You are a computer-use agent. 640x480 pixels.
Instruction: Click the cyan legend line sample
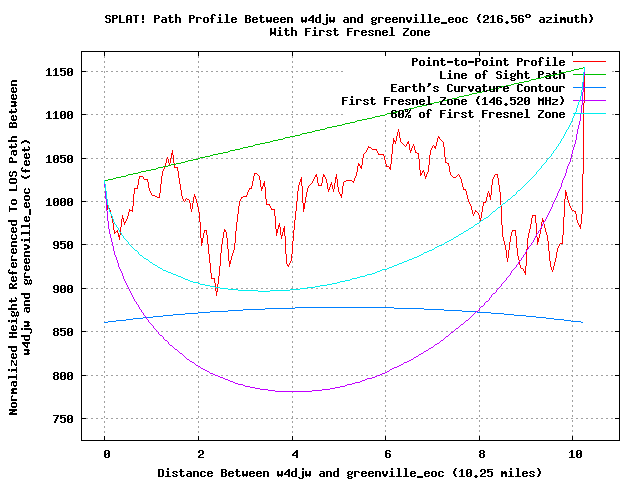tap(589, 113)
